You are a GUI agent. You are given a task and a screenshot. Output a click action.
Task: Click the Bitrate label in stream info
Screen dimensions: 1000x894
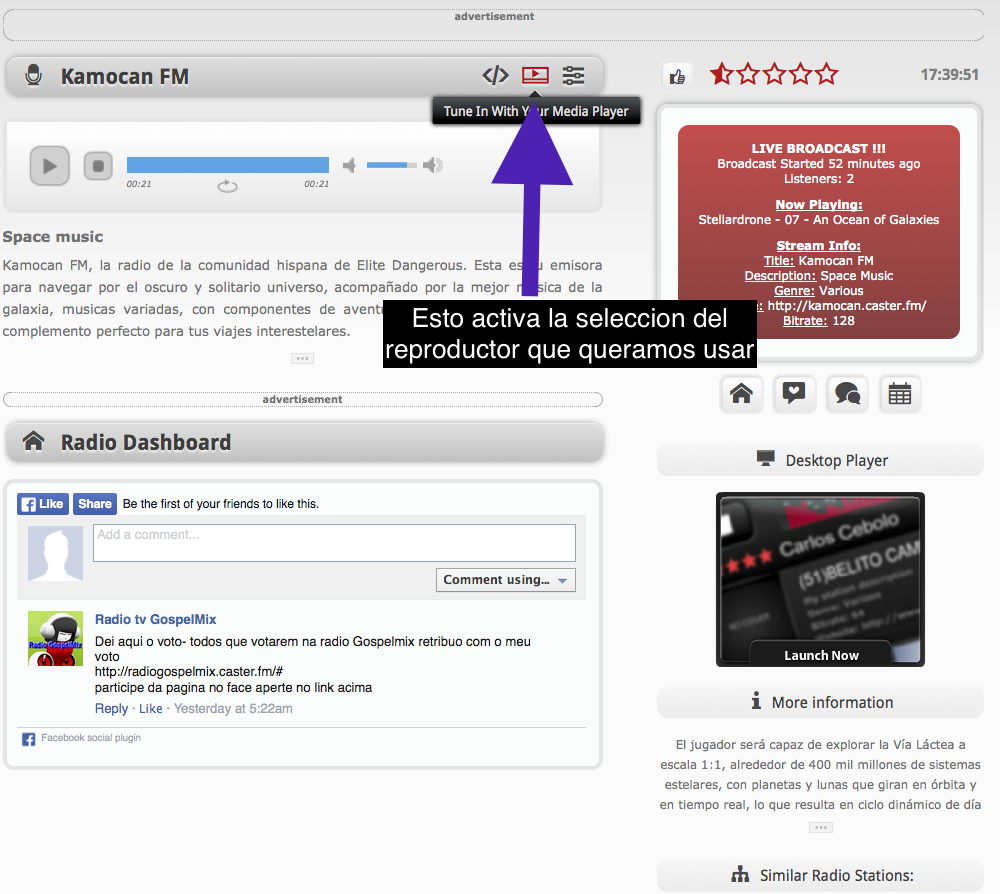tap(805, 321)
